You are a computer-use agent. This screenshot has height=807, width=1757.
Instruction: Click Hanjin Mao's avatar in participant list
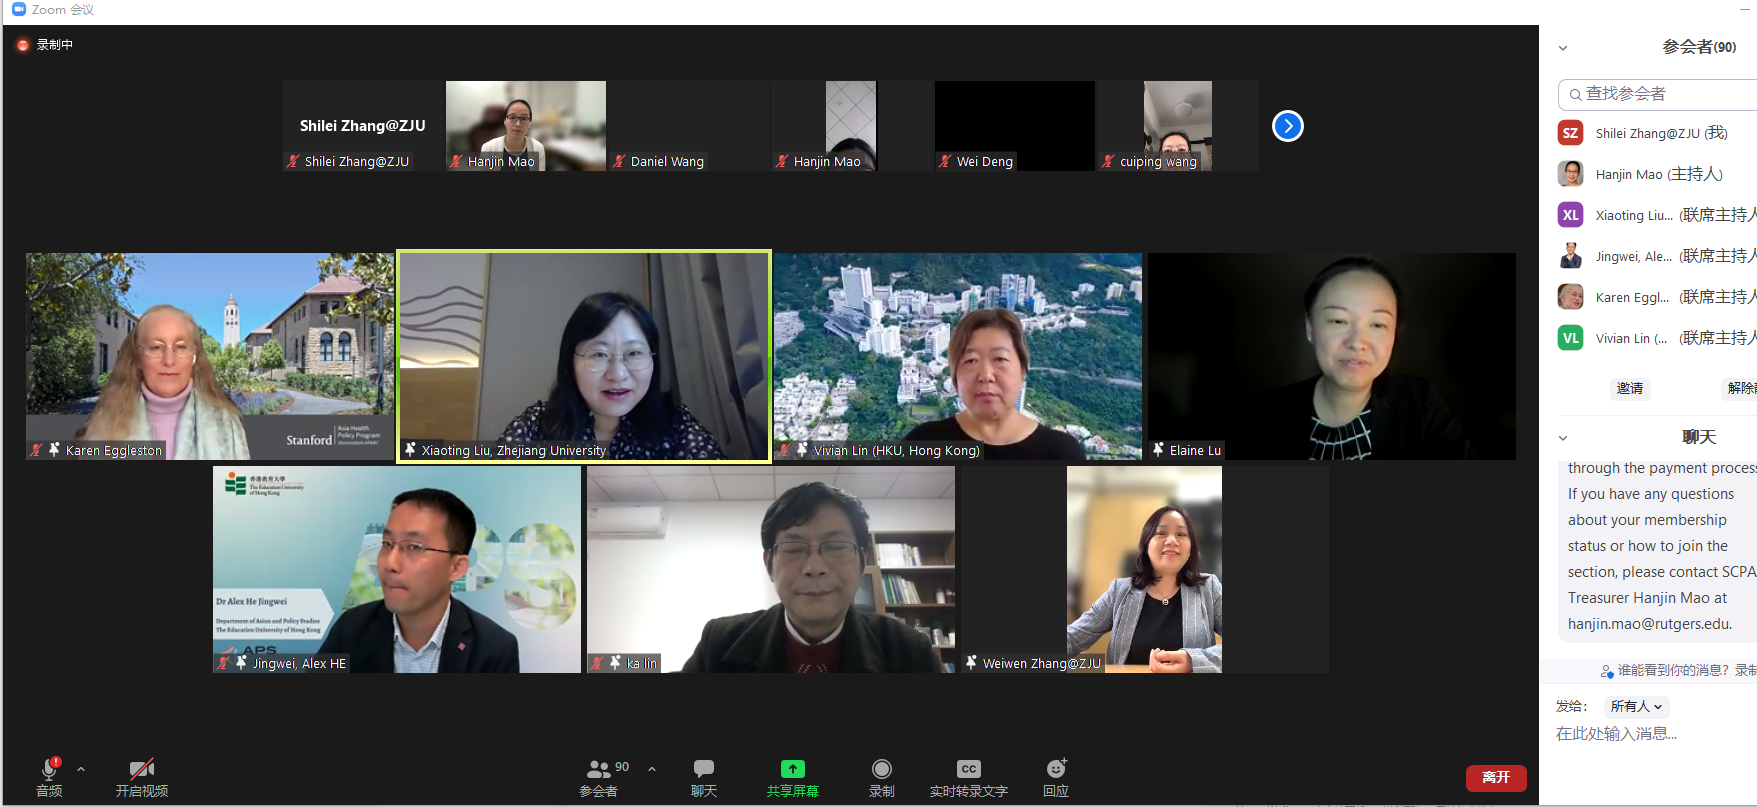point(1571,174)
